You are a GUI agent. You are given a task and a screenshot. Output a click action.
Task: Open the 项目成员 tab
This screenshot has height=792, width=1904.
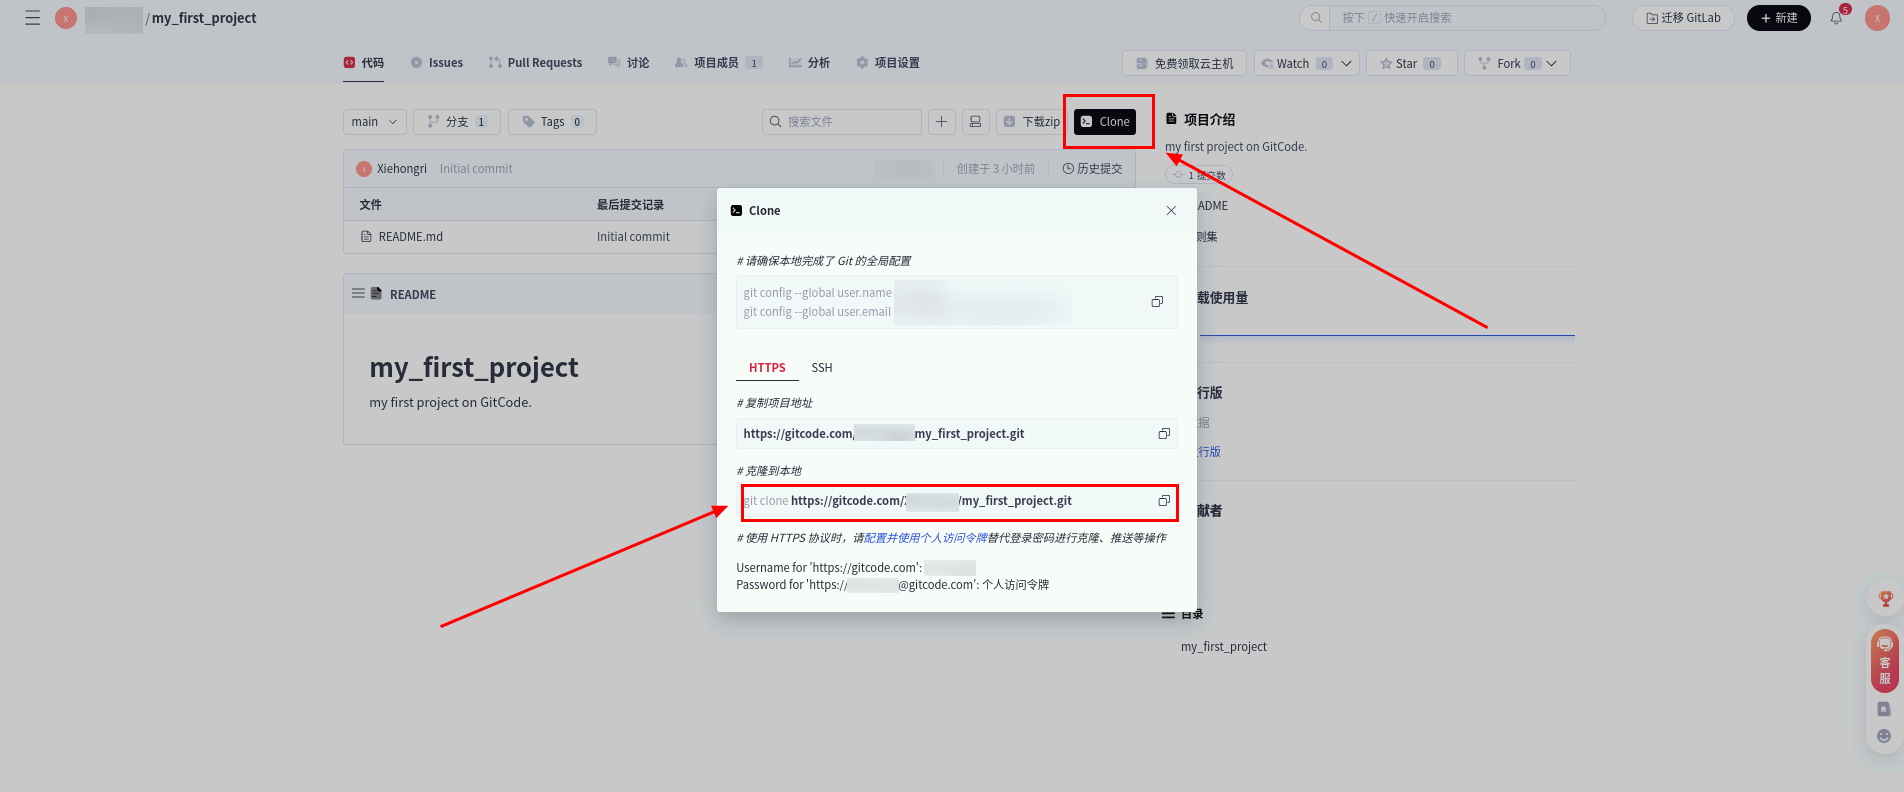click(718, 63)
